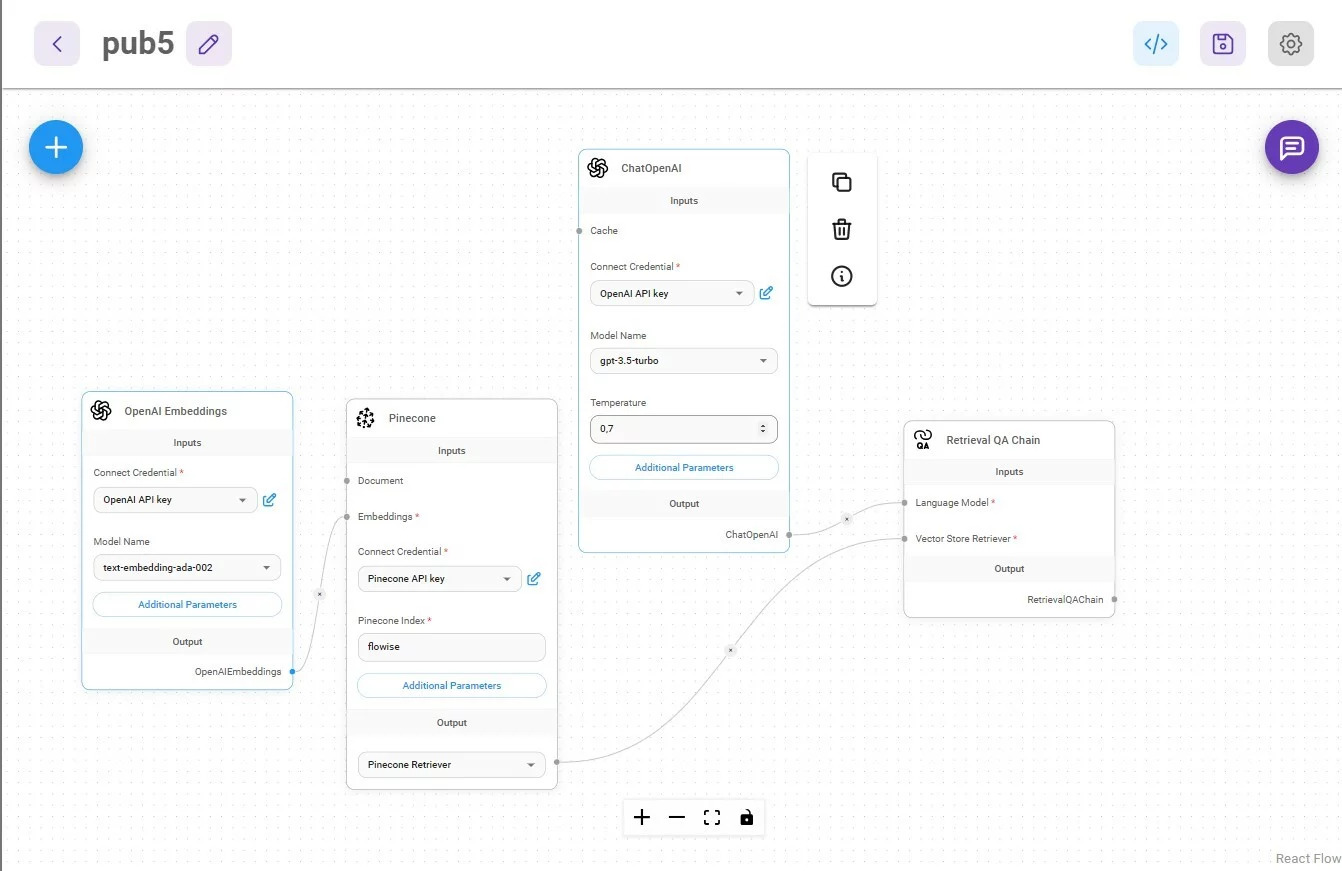
Task: Open Additional Parameters in ChatOpenAI node
Action: coord(684,468)
